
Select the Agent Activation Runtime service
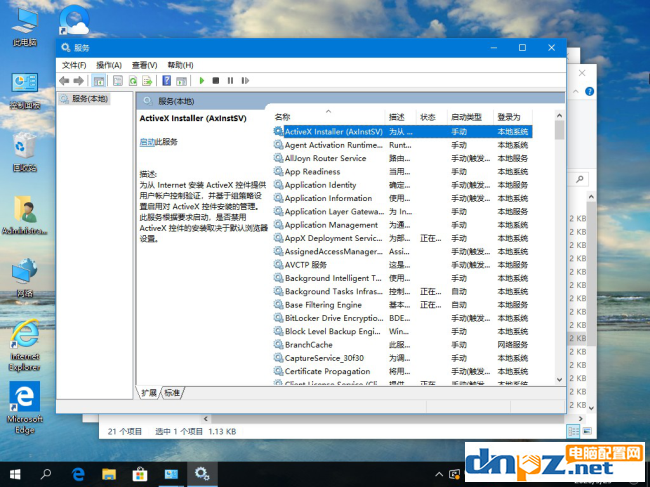point(403,145)
